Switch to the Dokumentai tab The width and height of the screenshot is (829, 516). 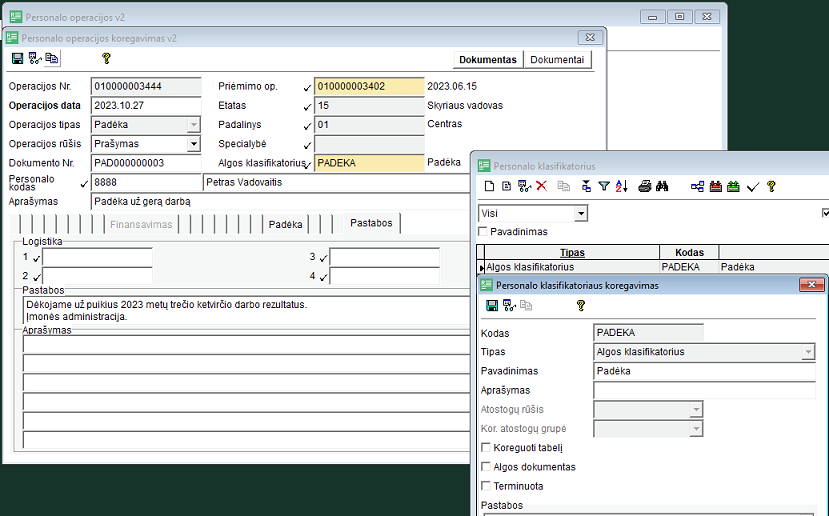click(557, 60)
